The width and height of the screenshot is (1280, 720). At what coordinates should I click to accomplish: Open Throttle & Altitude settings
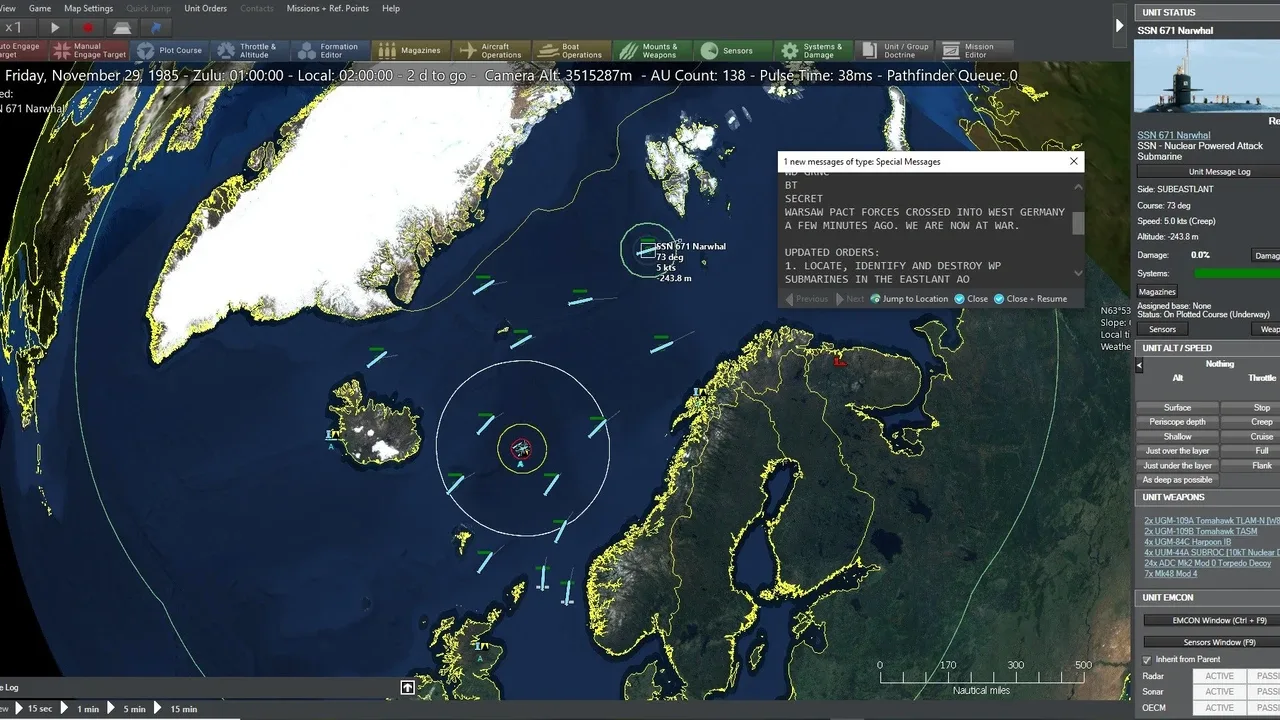pyautogui.click(x=249, y=50)
